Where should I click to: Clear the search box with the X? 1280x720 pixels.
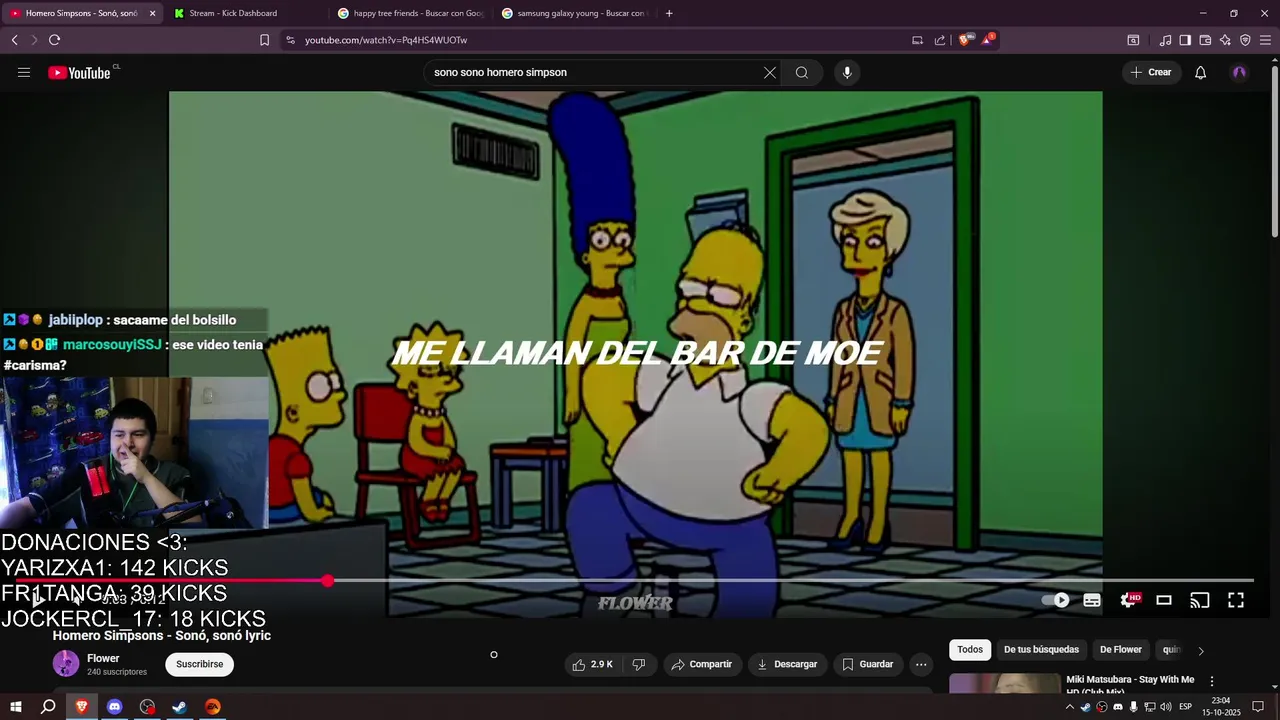(x=770, y=72)
